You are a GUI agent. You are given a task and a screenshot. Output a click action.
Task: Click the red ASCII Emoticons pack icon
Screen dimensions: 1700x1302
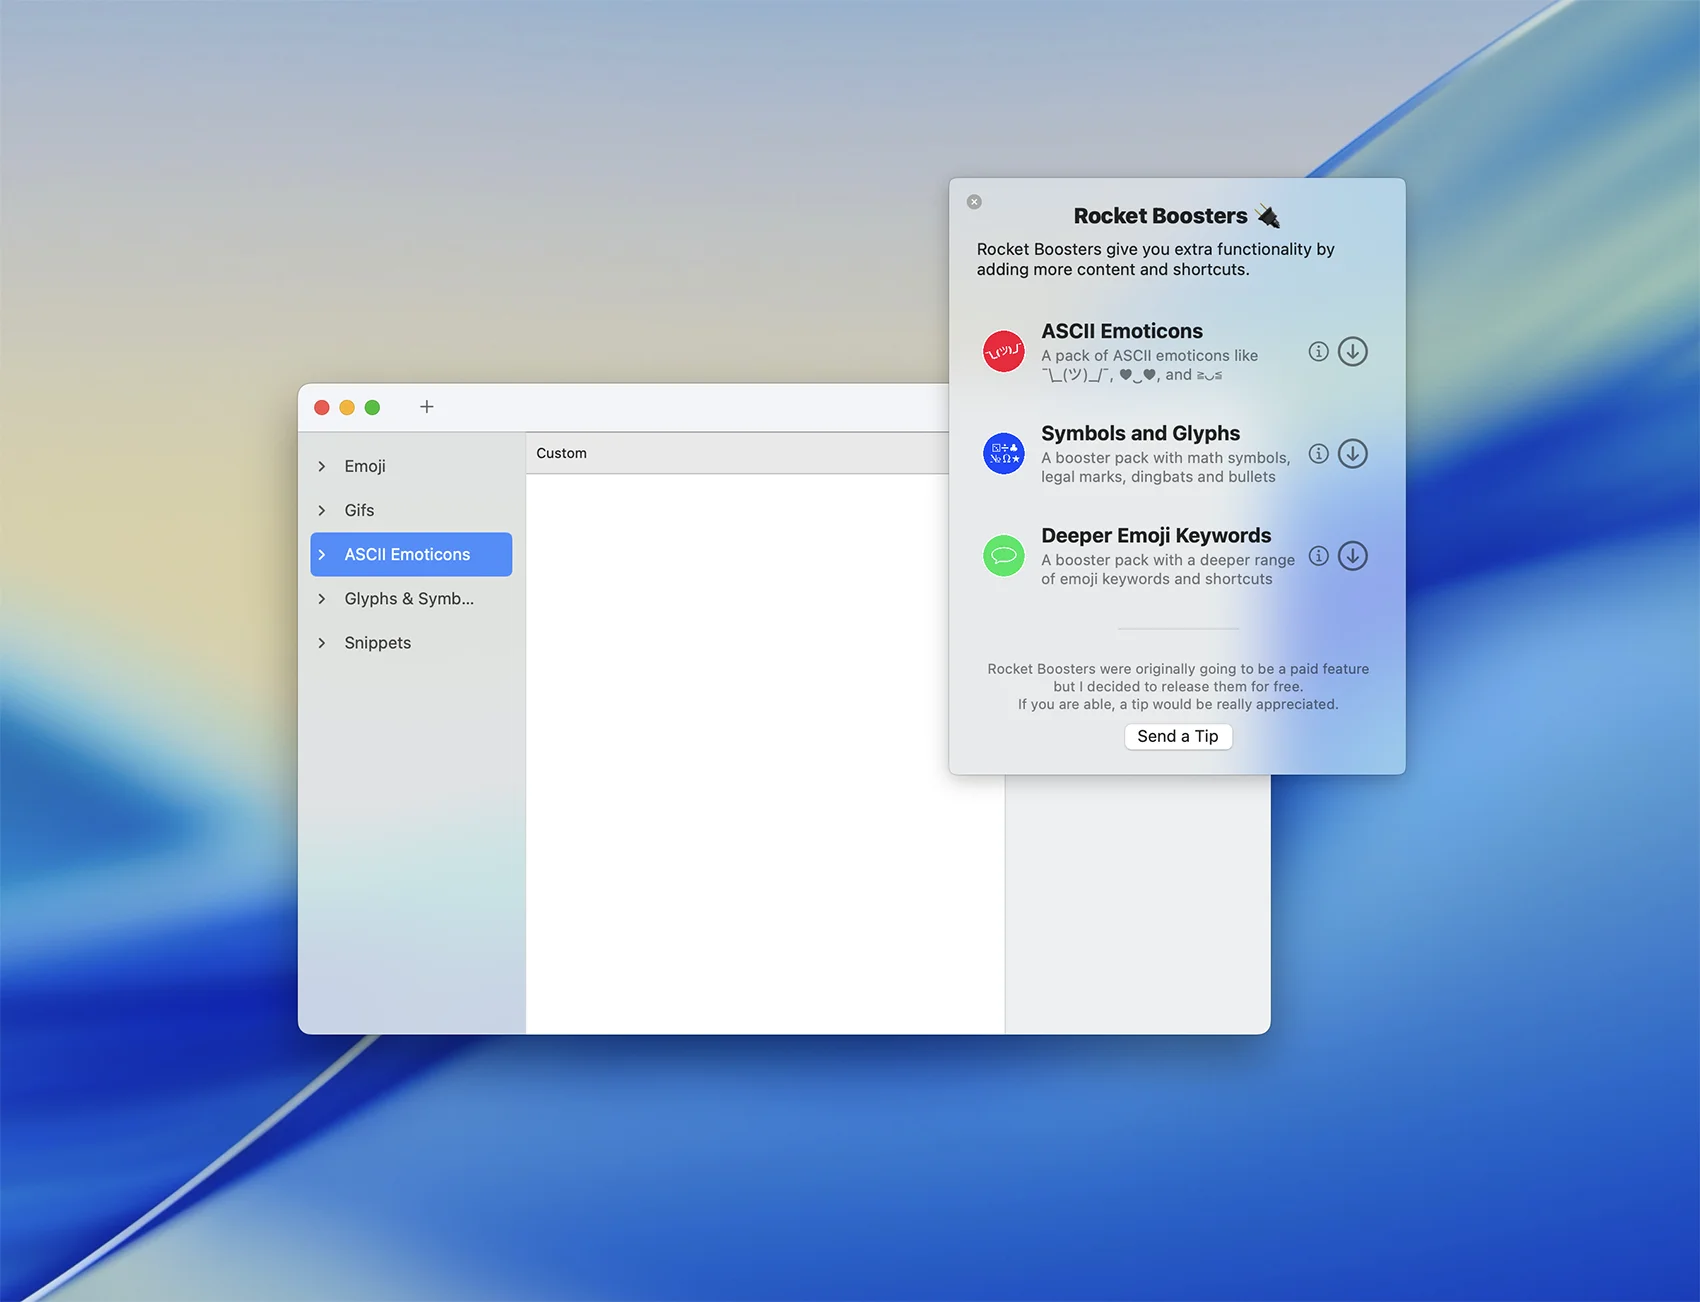point(1003,352)
